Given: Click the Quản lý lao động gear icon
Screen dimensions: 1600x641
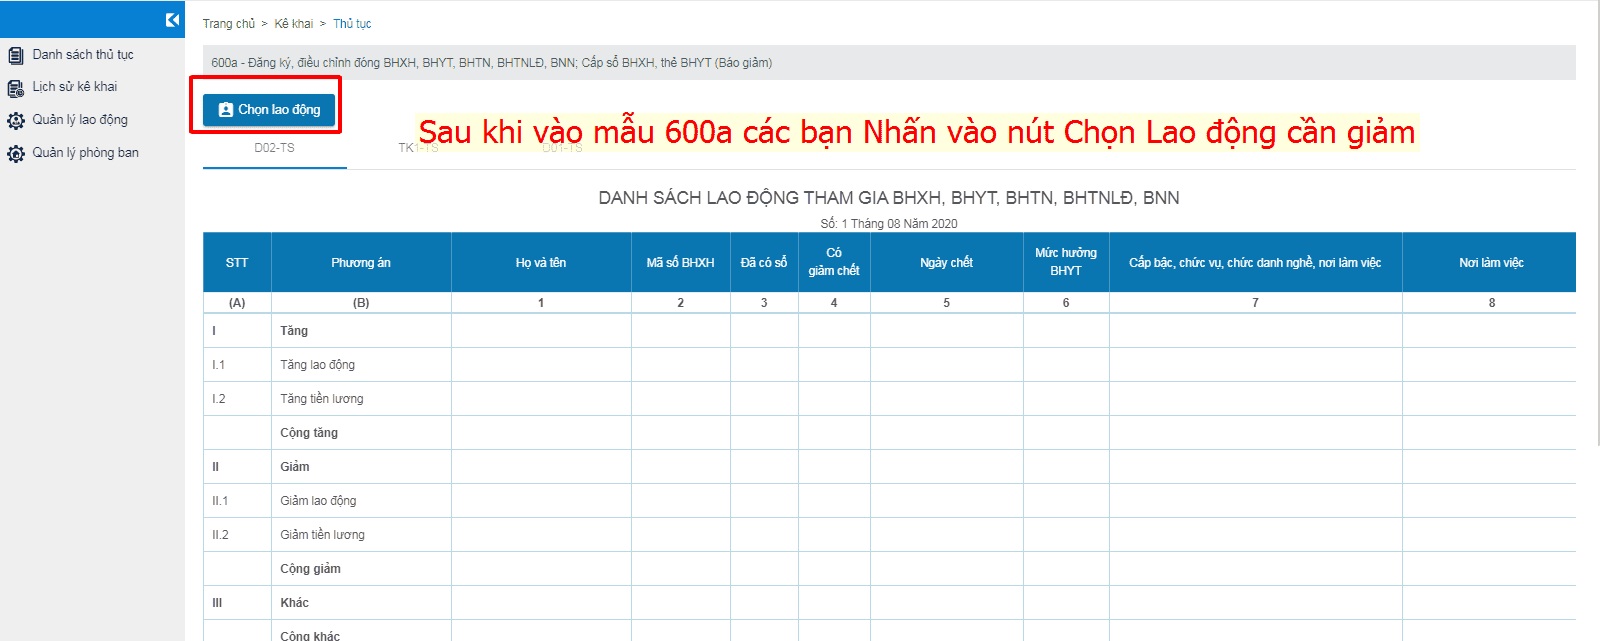Looking at the screenshot, I should (x=16, y=121).
